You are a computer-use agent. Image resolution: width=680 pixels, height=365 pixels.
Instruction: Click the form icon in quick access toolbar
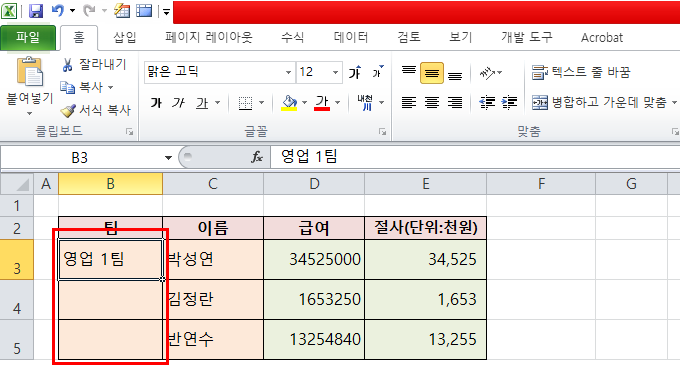point(122,11)
